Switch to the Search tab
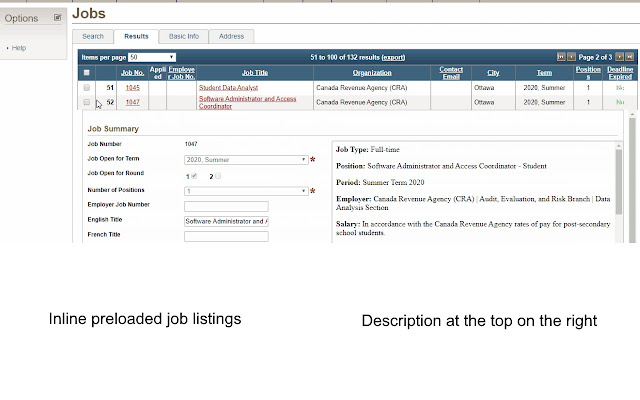 93,36
